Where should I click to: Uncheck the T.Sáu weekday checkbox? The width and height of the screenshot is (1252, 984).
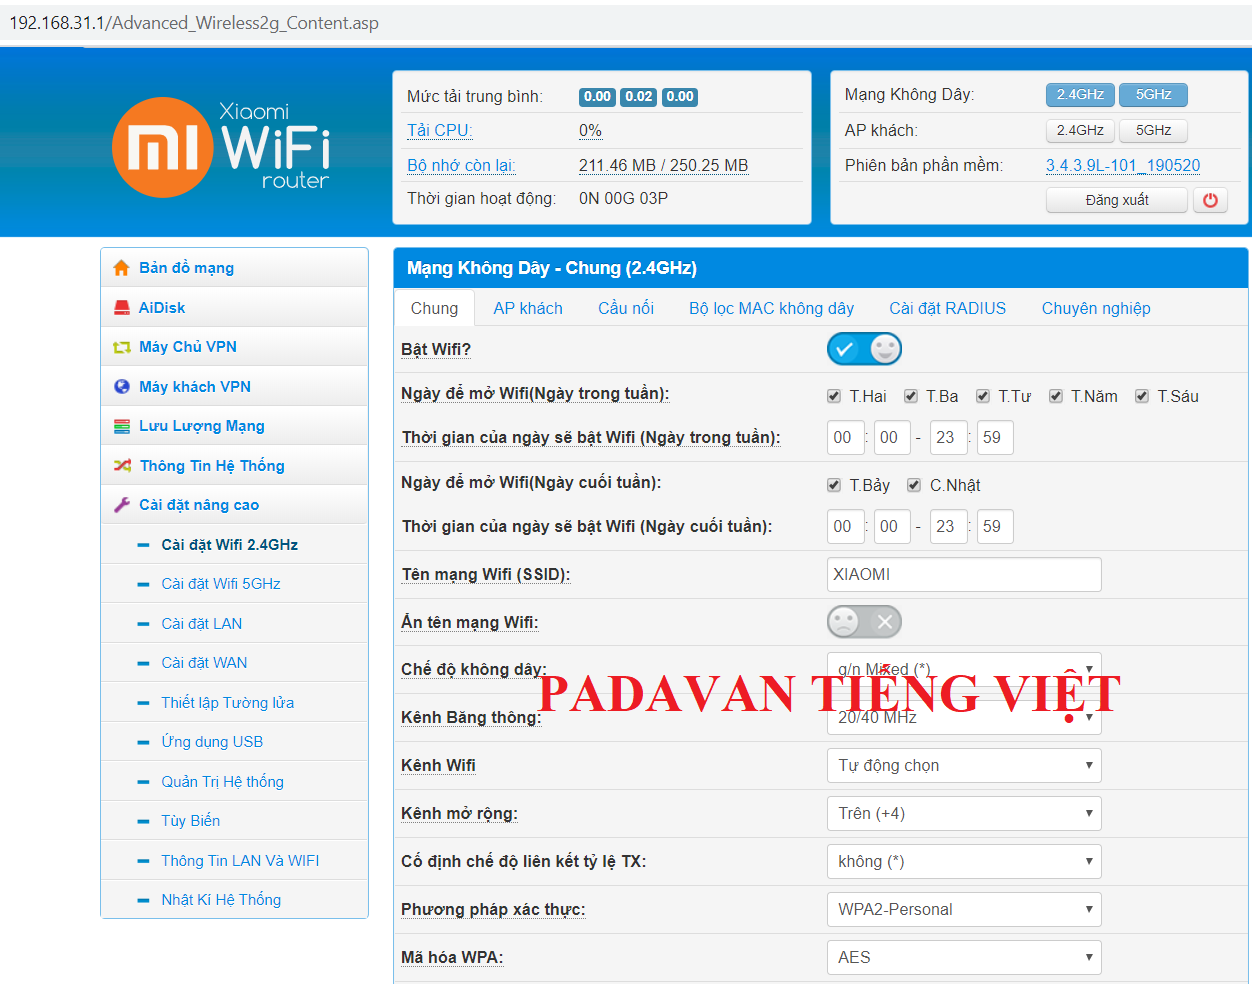click(1142, 397)
